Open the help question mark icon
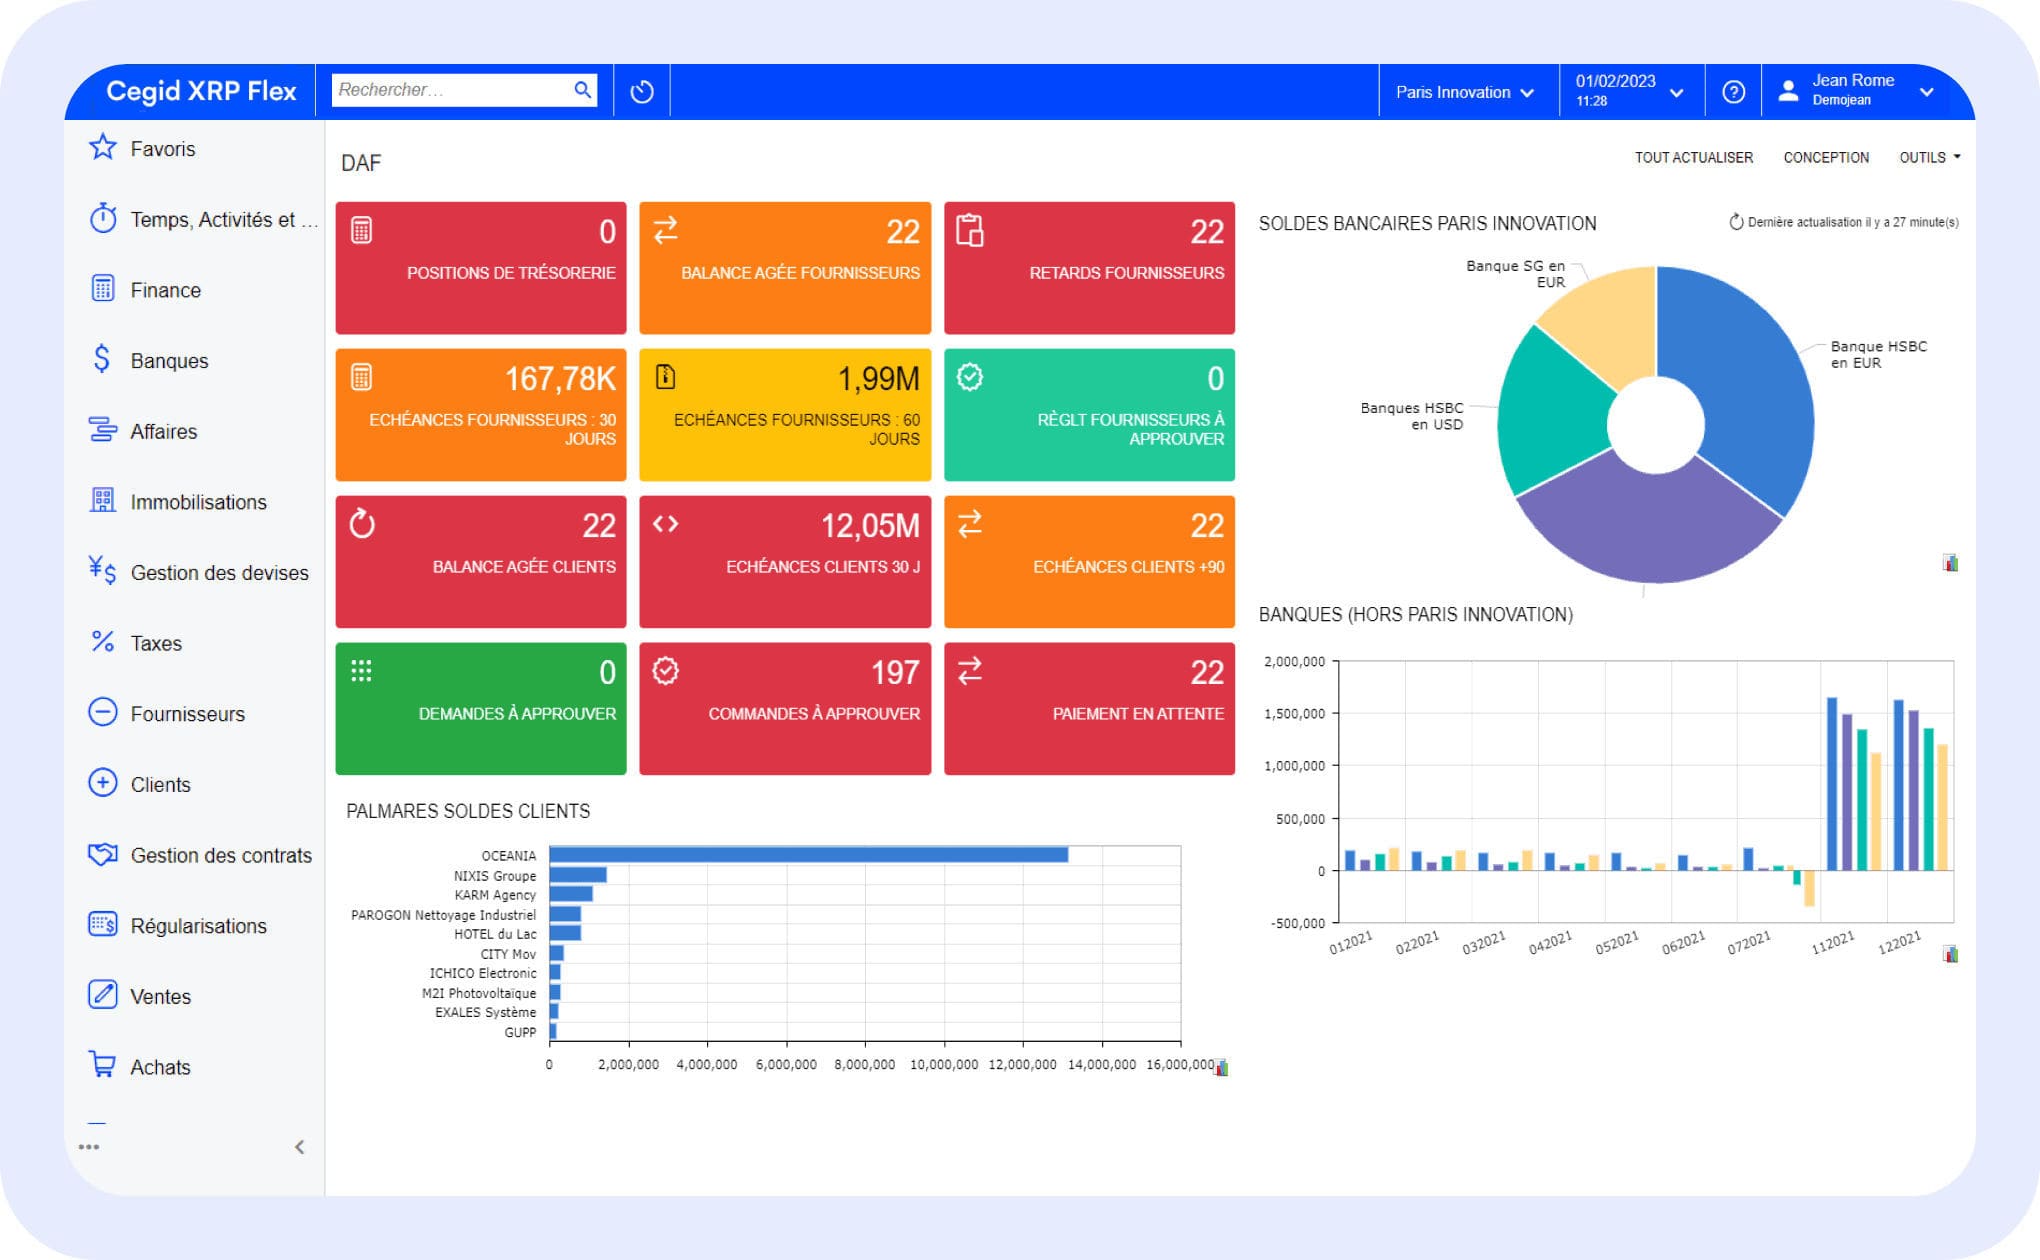 point(1734,91)
